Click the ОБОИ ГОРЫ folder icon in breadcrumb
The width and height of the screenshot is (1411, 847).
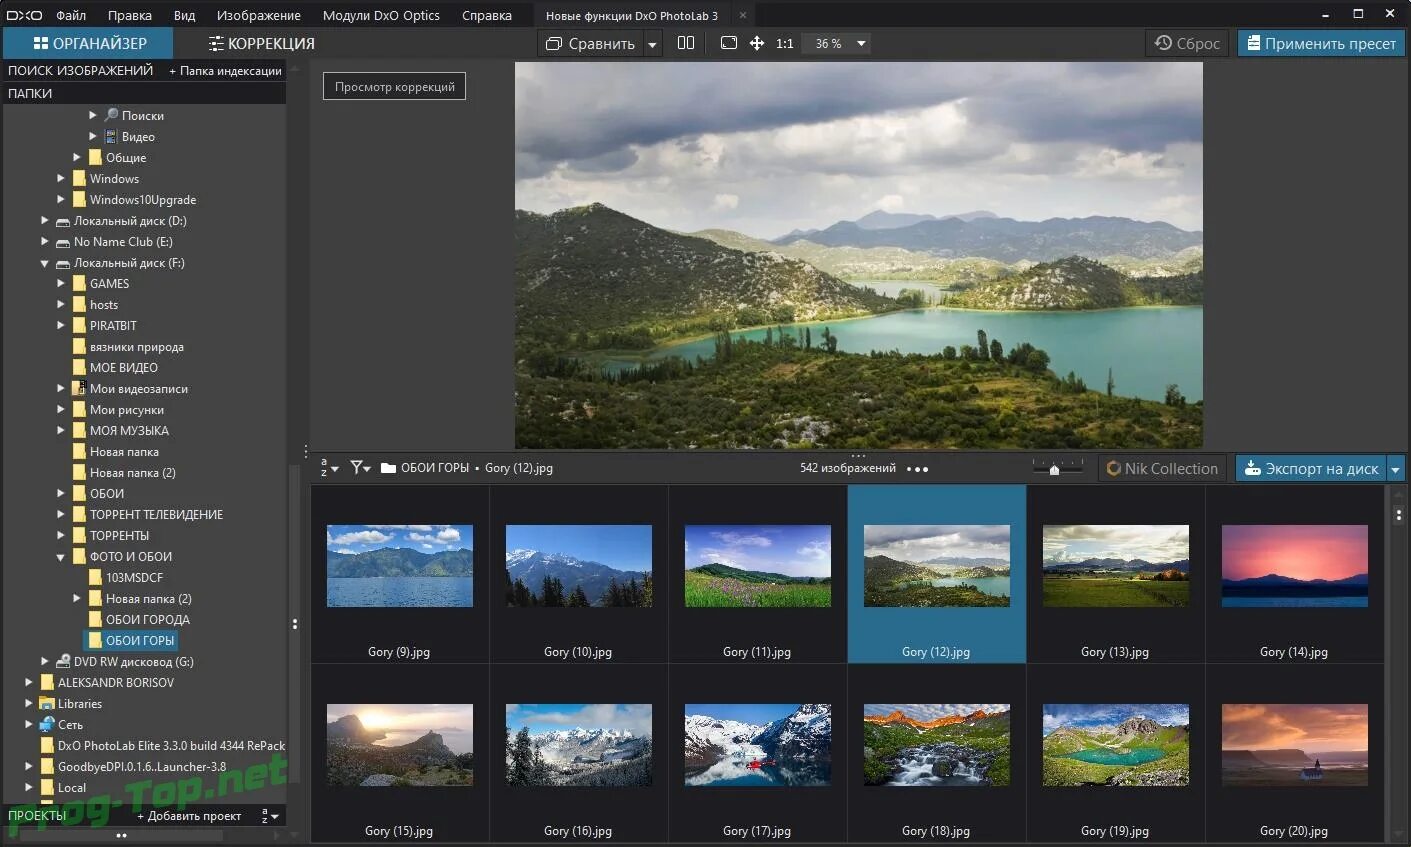tap(388, 468)
